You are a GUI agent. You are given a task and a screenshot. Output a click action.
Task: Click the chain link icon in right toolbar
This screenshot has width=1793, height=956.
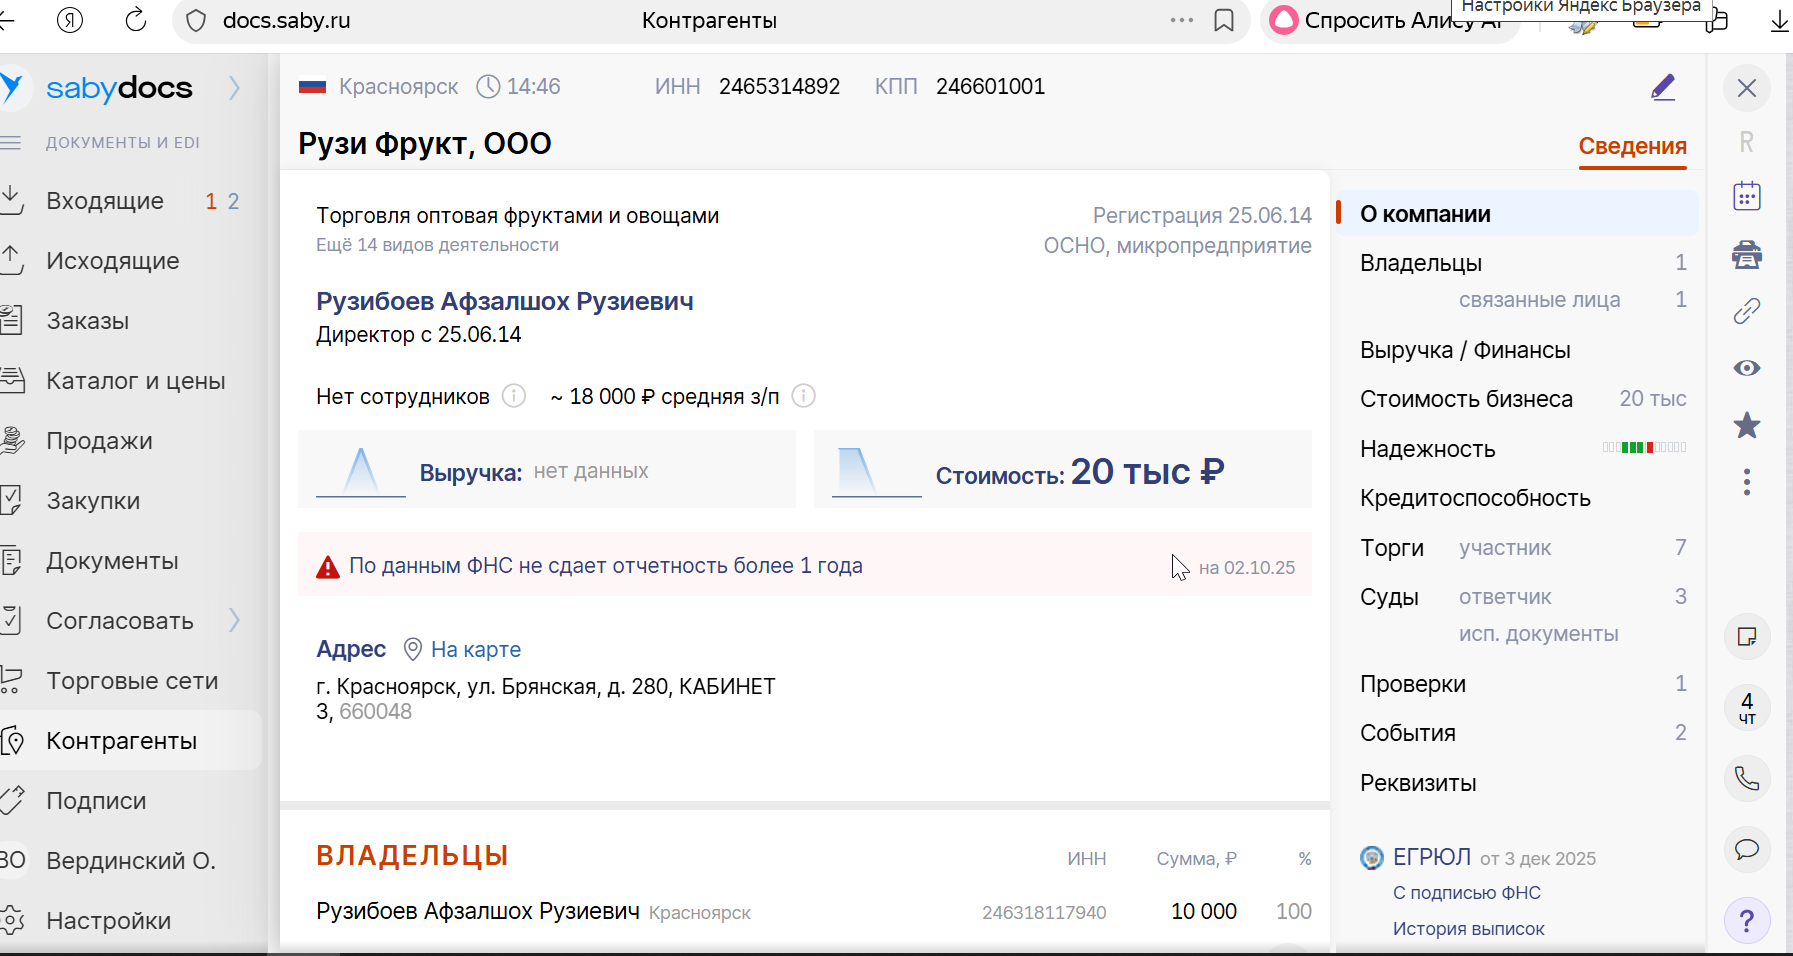click(x=1747, y=311)
